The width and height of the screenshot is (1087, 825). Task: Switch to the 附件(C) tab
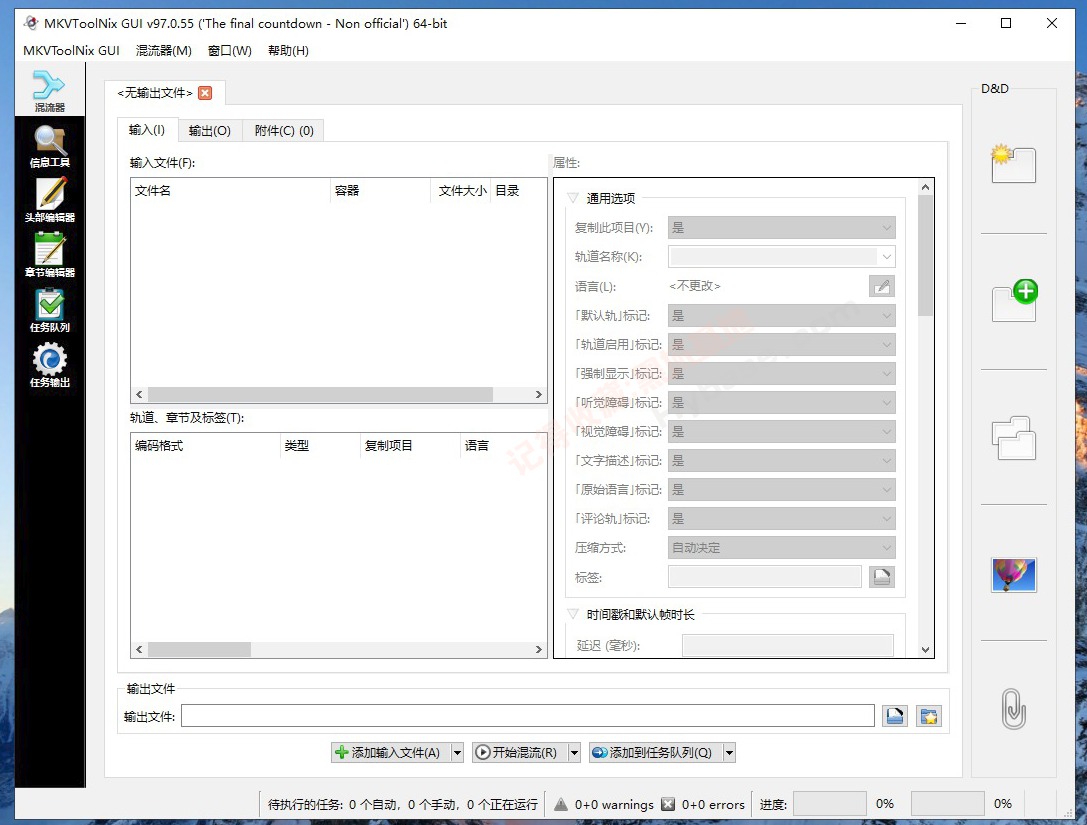pyautogui.click(x=283, y=130)
